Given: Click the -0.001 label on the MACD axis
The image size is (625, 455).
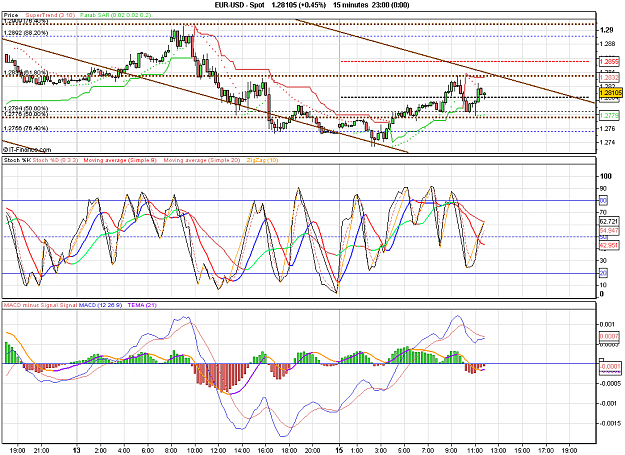Looking at the screenshot, I should click(x=607, y=404).
